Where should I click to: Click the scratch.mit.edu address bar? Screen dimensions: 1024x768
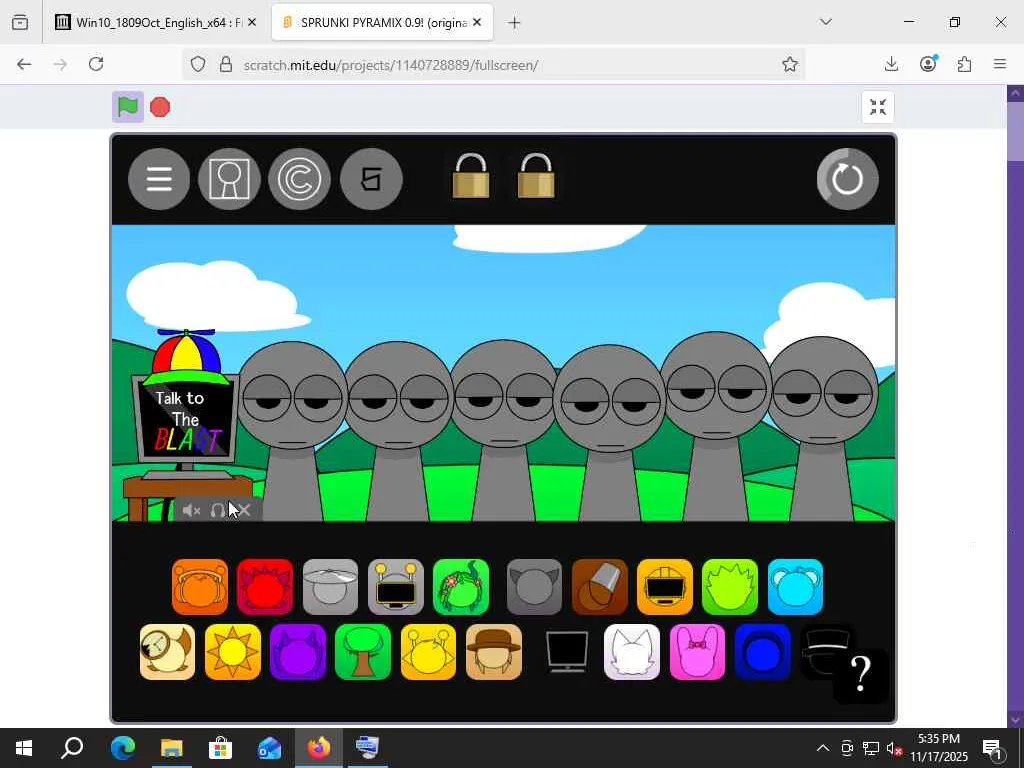(x=493, y=65)
